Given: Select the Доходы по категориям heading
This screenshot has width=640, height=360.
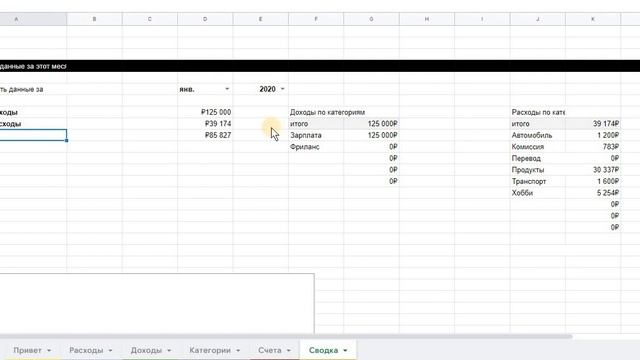Looking at the screenshot, I should [x=327, y=112].
